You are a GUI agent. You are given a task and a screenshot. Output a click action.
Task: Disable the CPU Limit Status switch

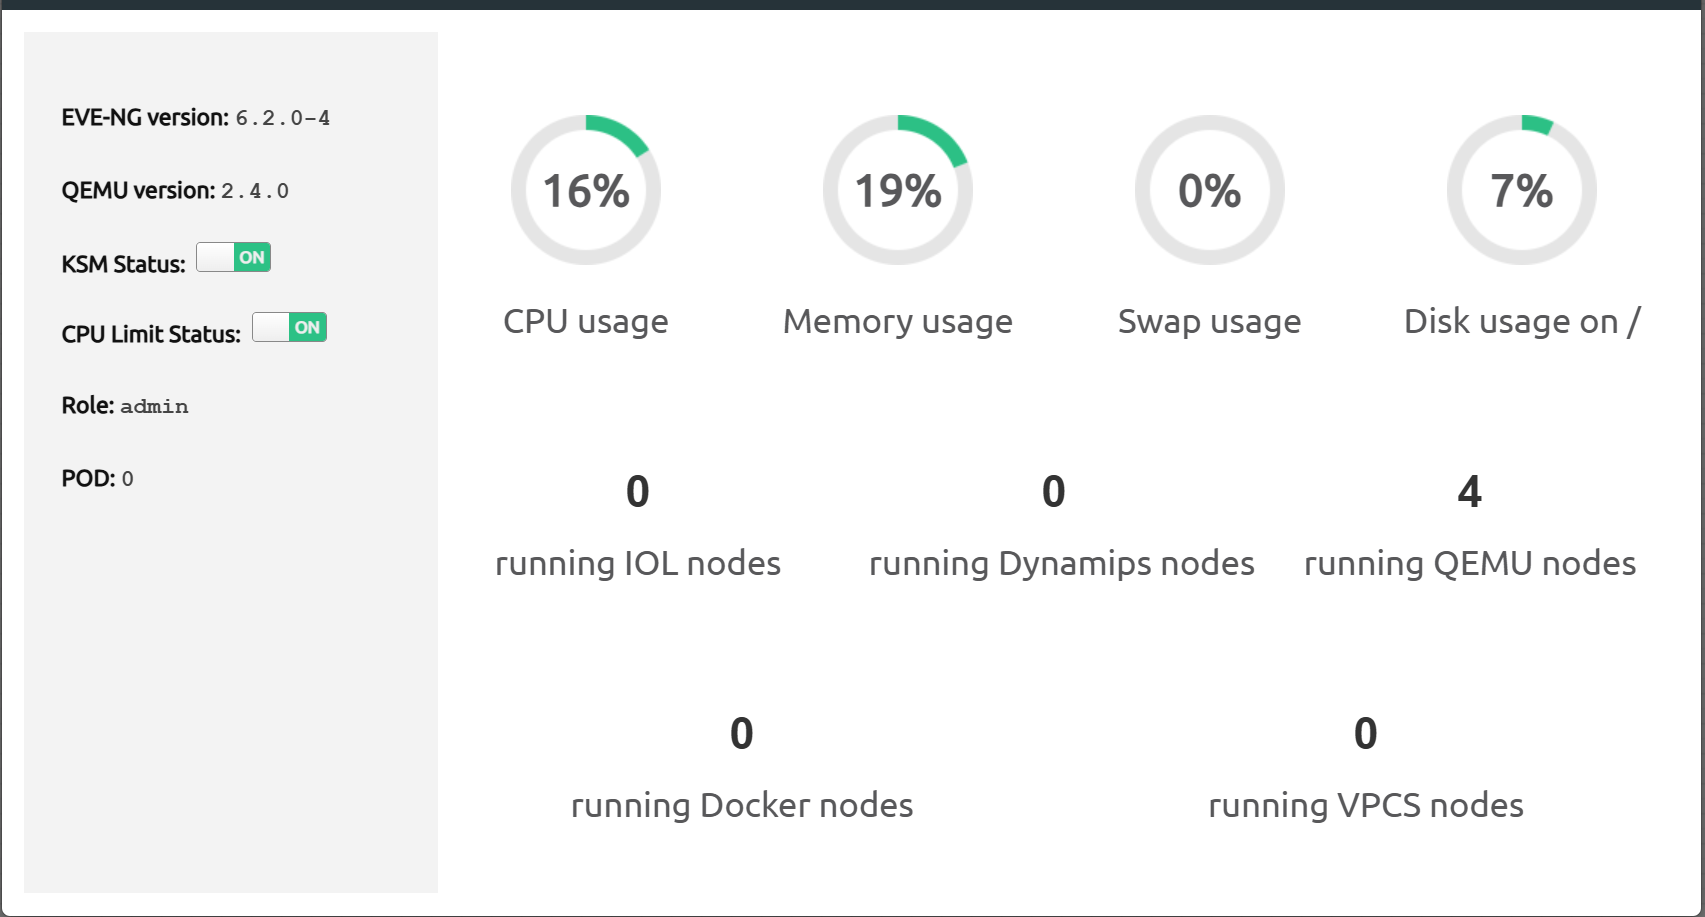click(289, 328)
